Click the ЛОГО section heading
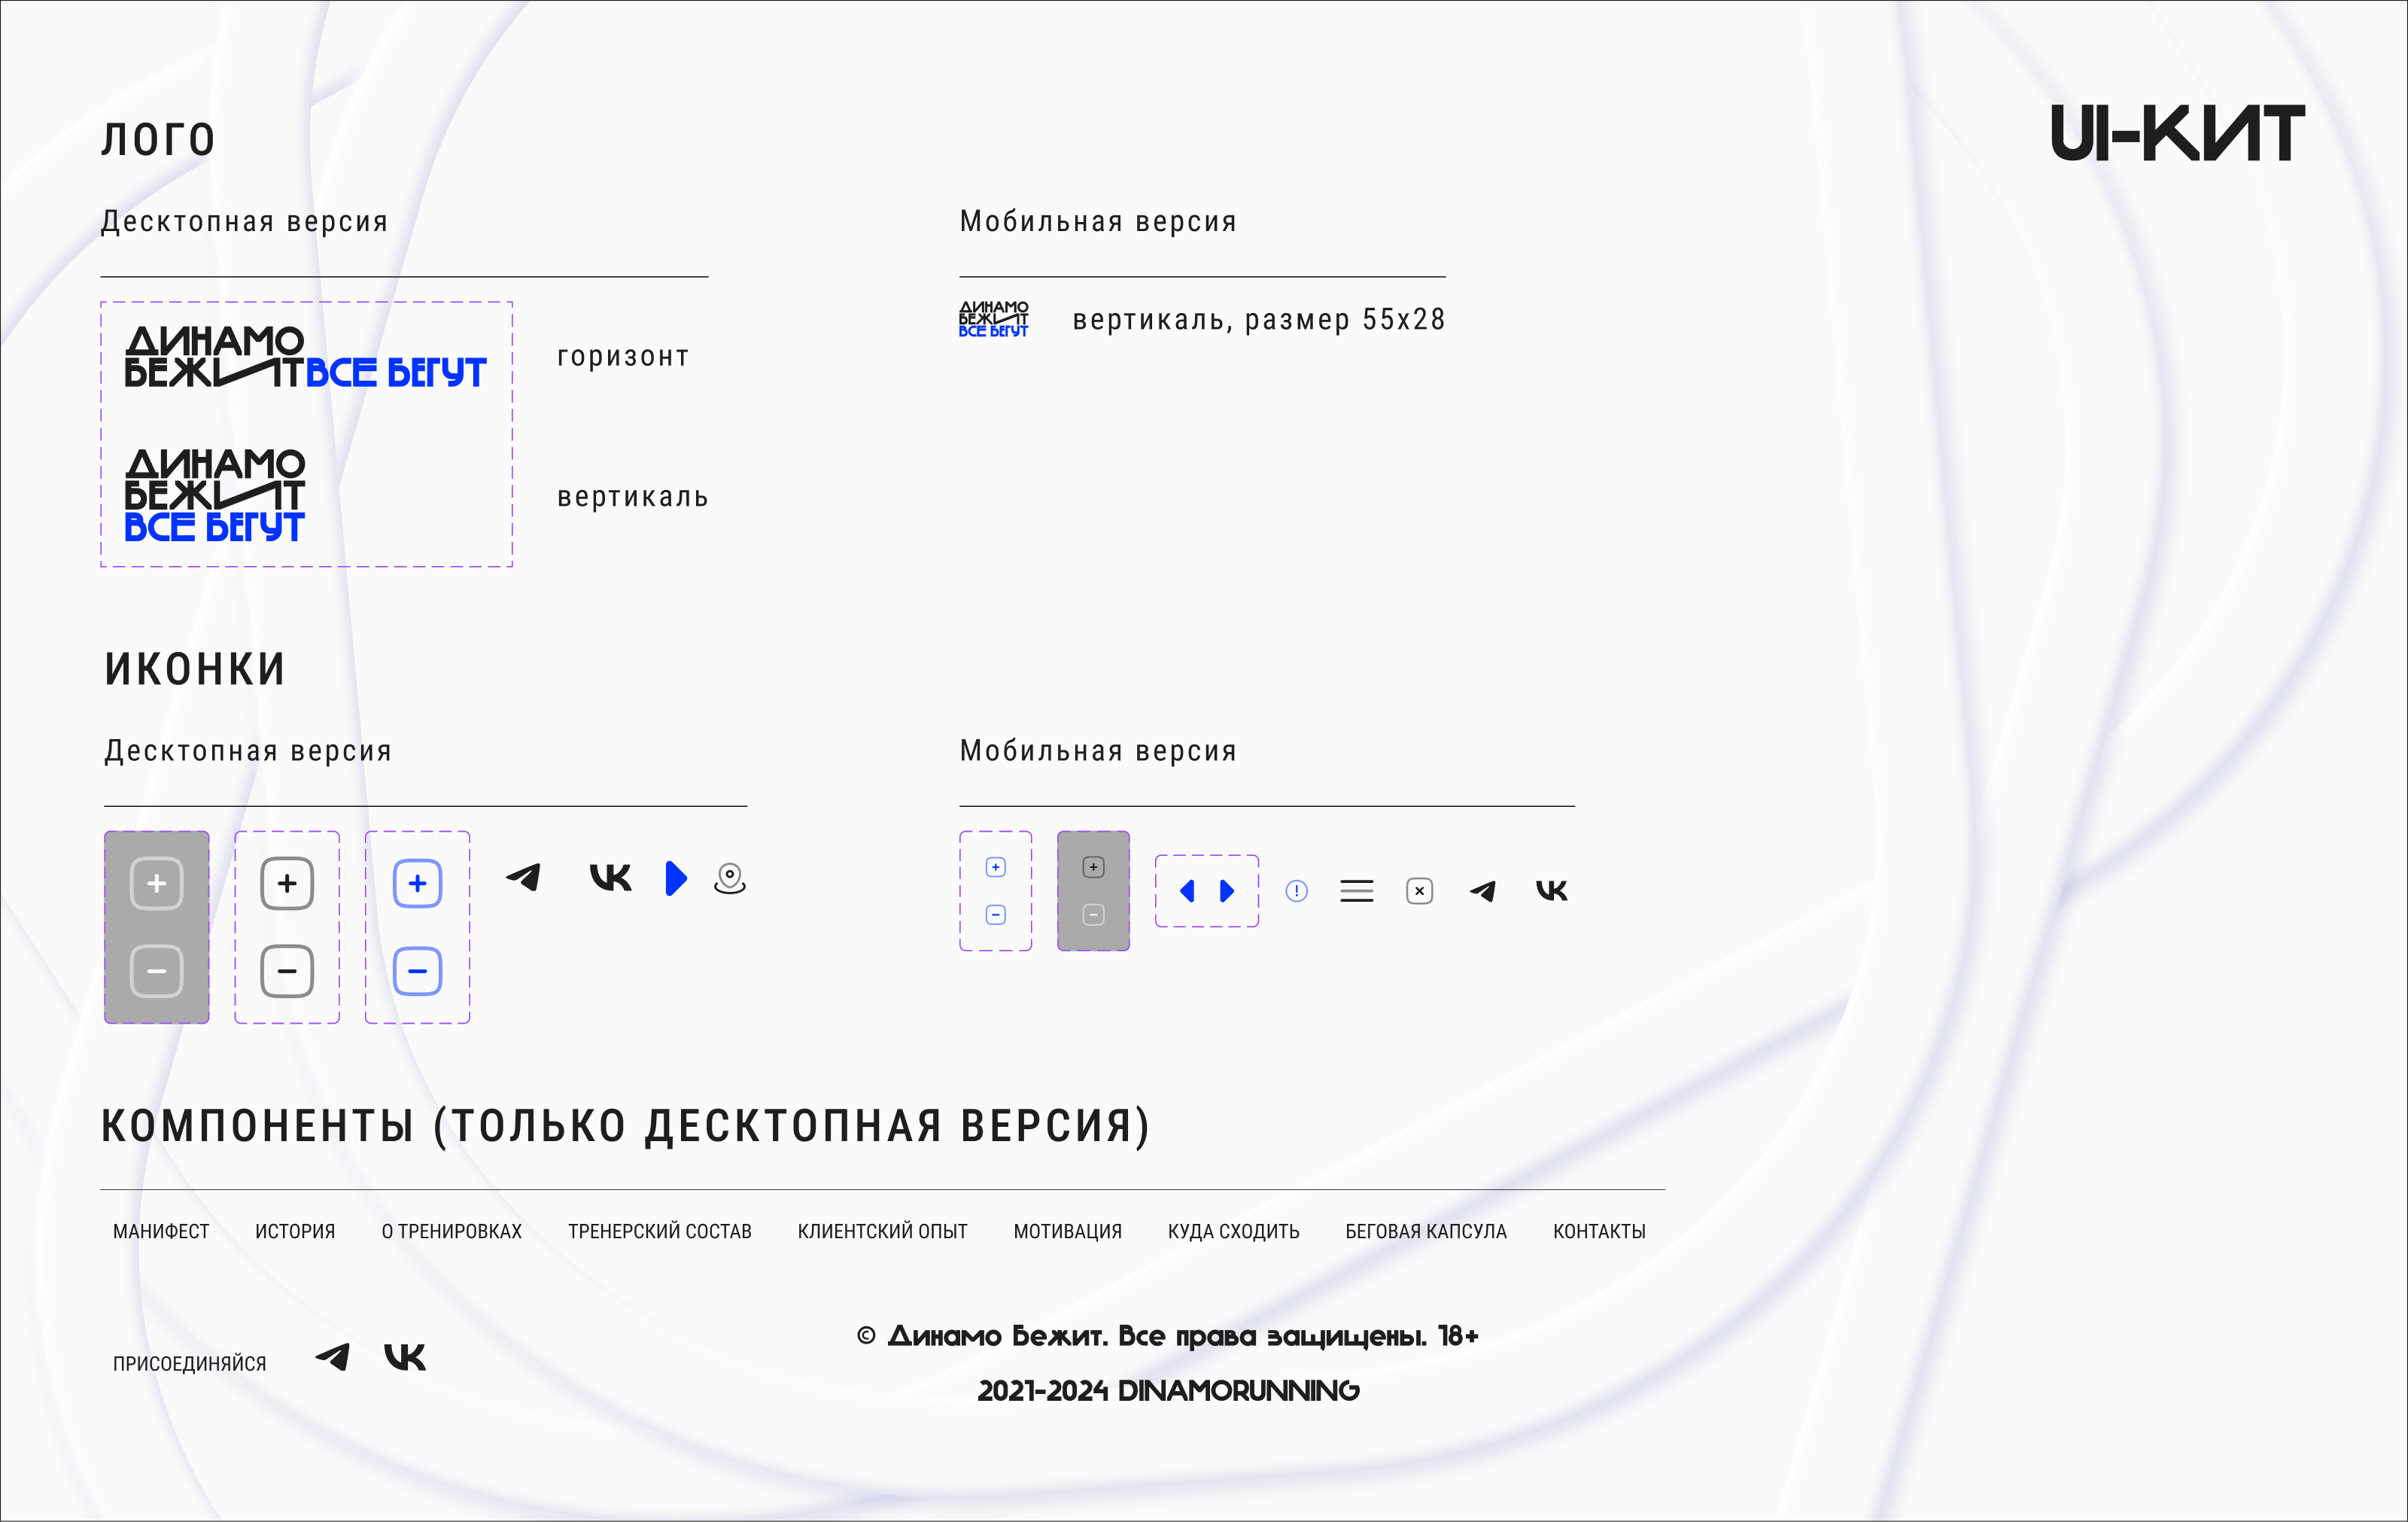The image size is (2408, 1522). (159, 139)
